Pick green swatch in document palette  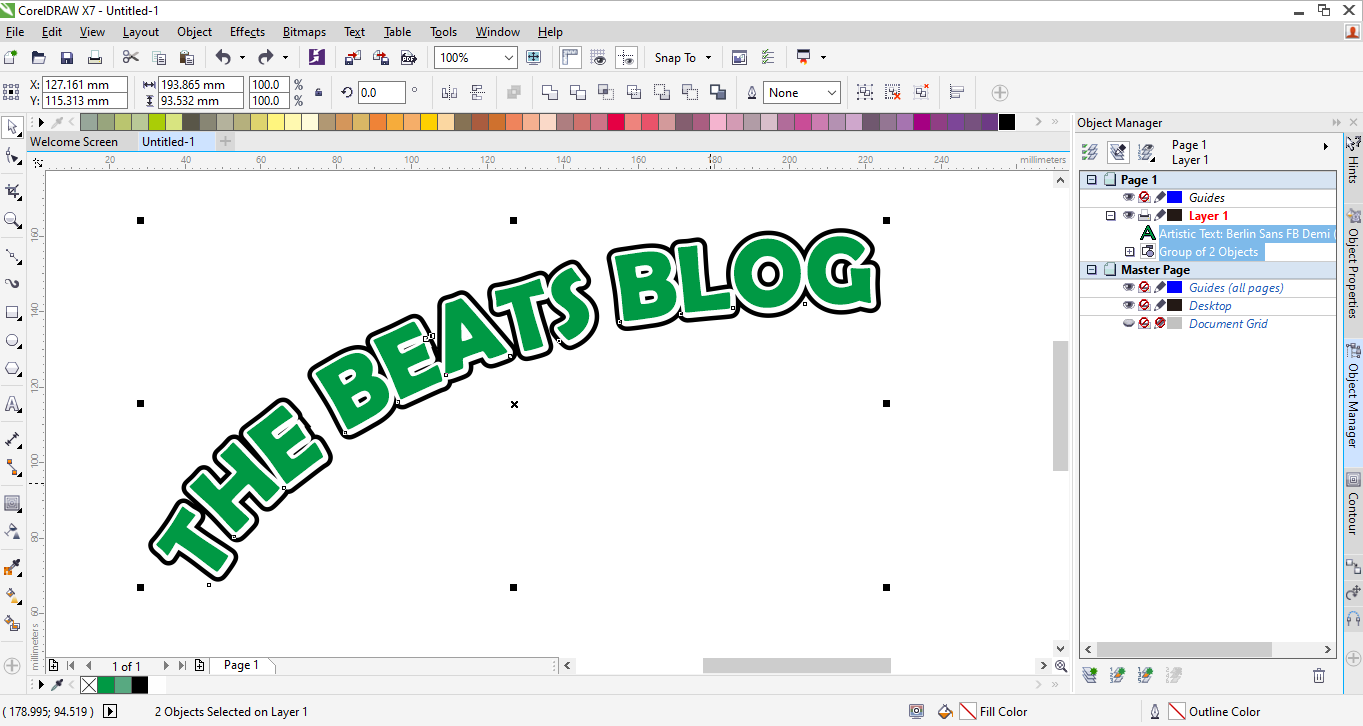(x=105, y=685)
